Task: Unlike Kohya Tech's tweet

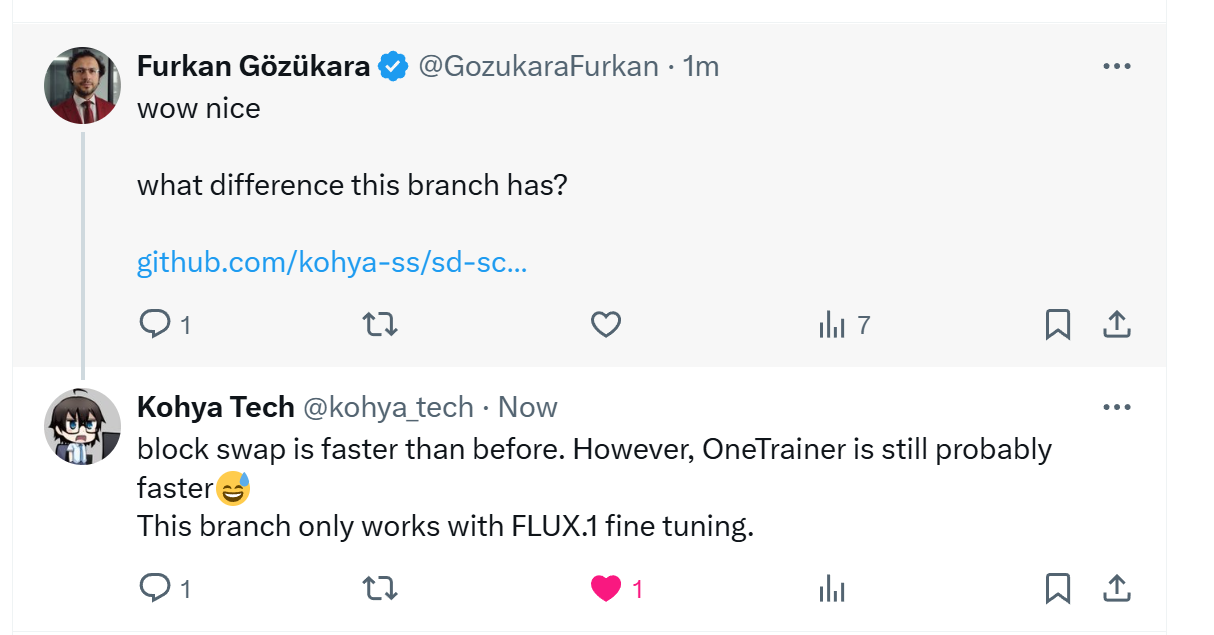Action: (606, 588)
